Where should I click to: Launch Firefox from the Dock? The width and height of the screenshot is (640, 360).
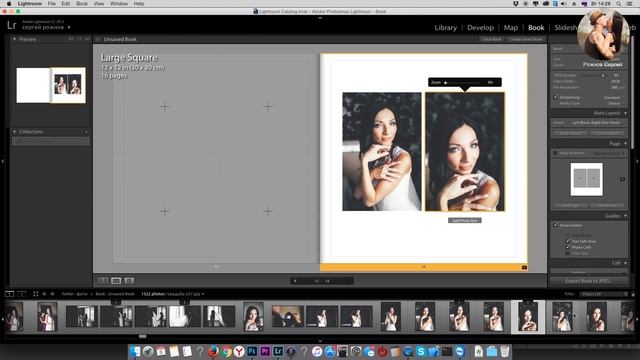point(213,351)
